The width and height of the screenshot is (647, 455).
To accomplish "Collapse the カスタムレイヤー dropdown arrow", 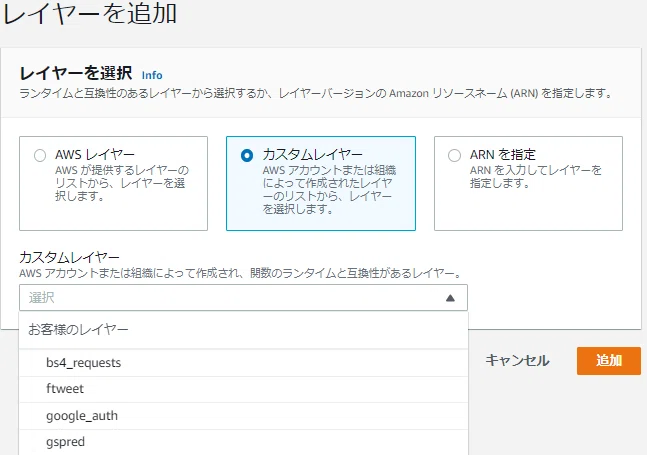I will point(450,298).
